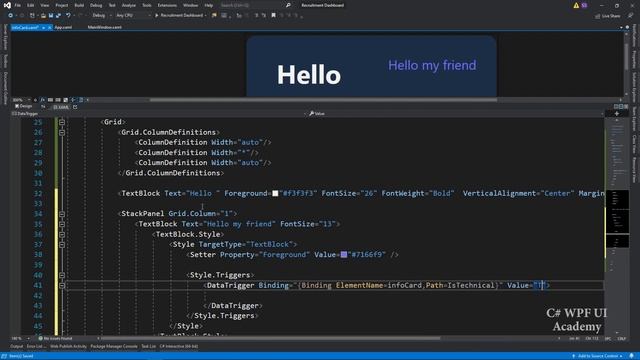Click the Save All toolbar icon
This screenshot has width=640, height=360.
point(58,16)
